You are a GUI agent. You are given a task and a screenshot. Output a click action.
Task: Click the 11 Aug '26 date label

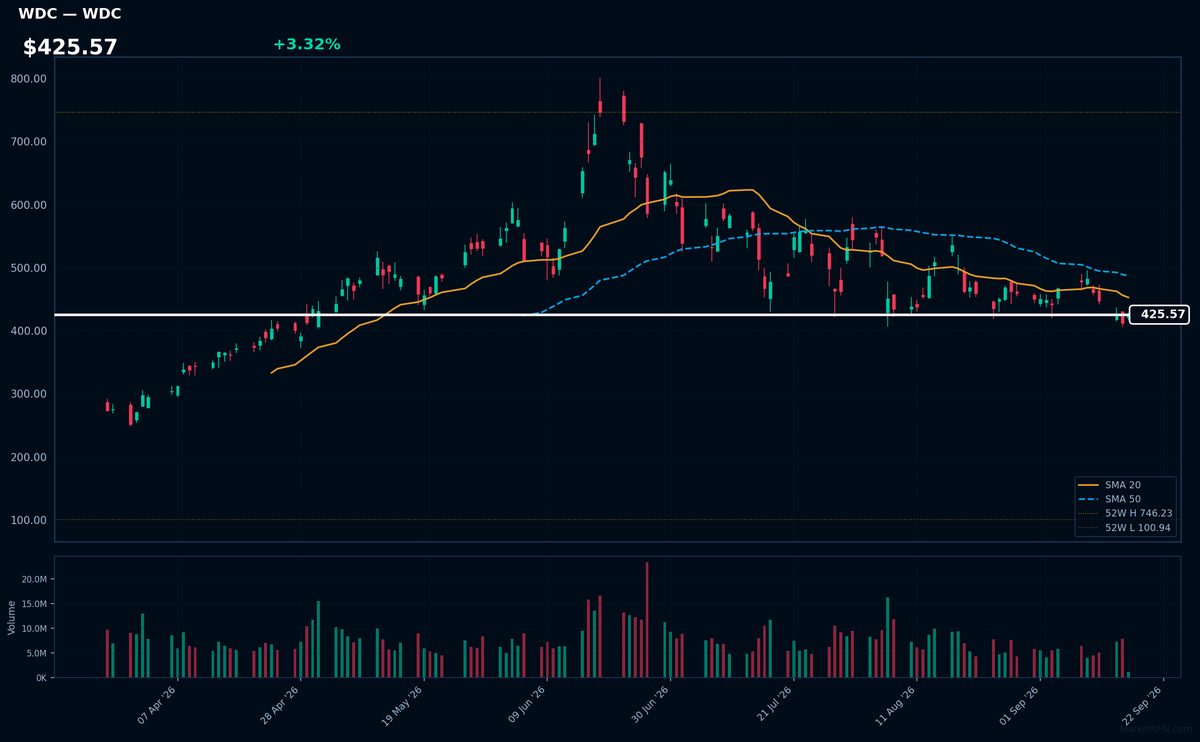click(x=896, y=705)
